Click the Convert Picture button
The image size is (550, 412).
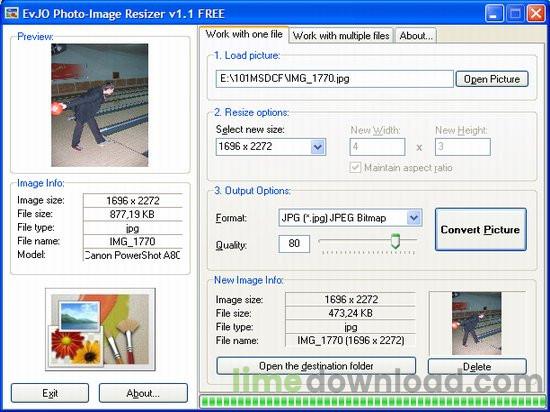pyautogui.click(x=481, y=230)
